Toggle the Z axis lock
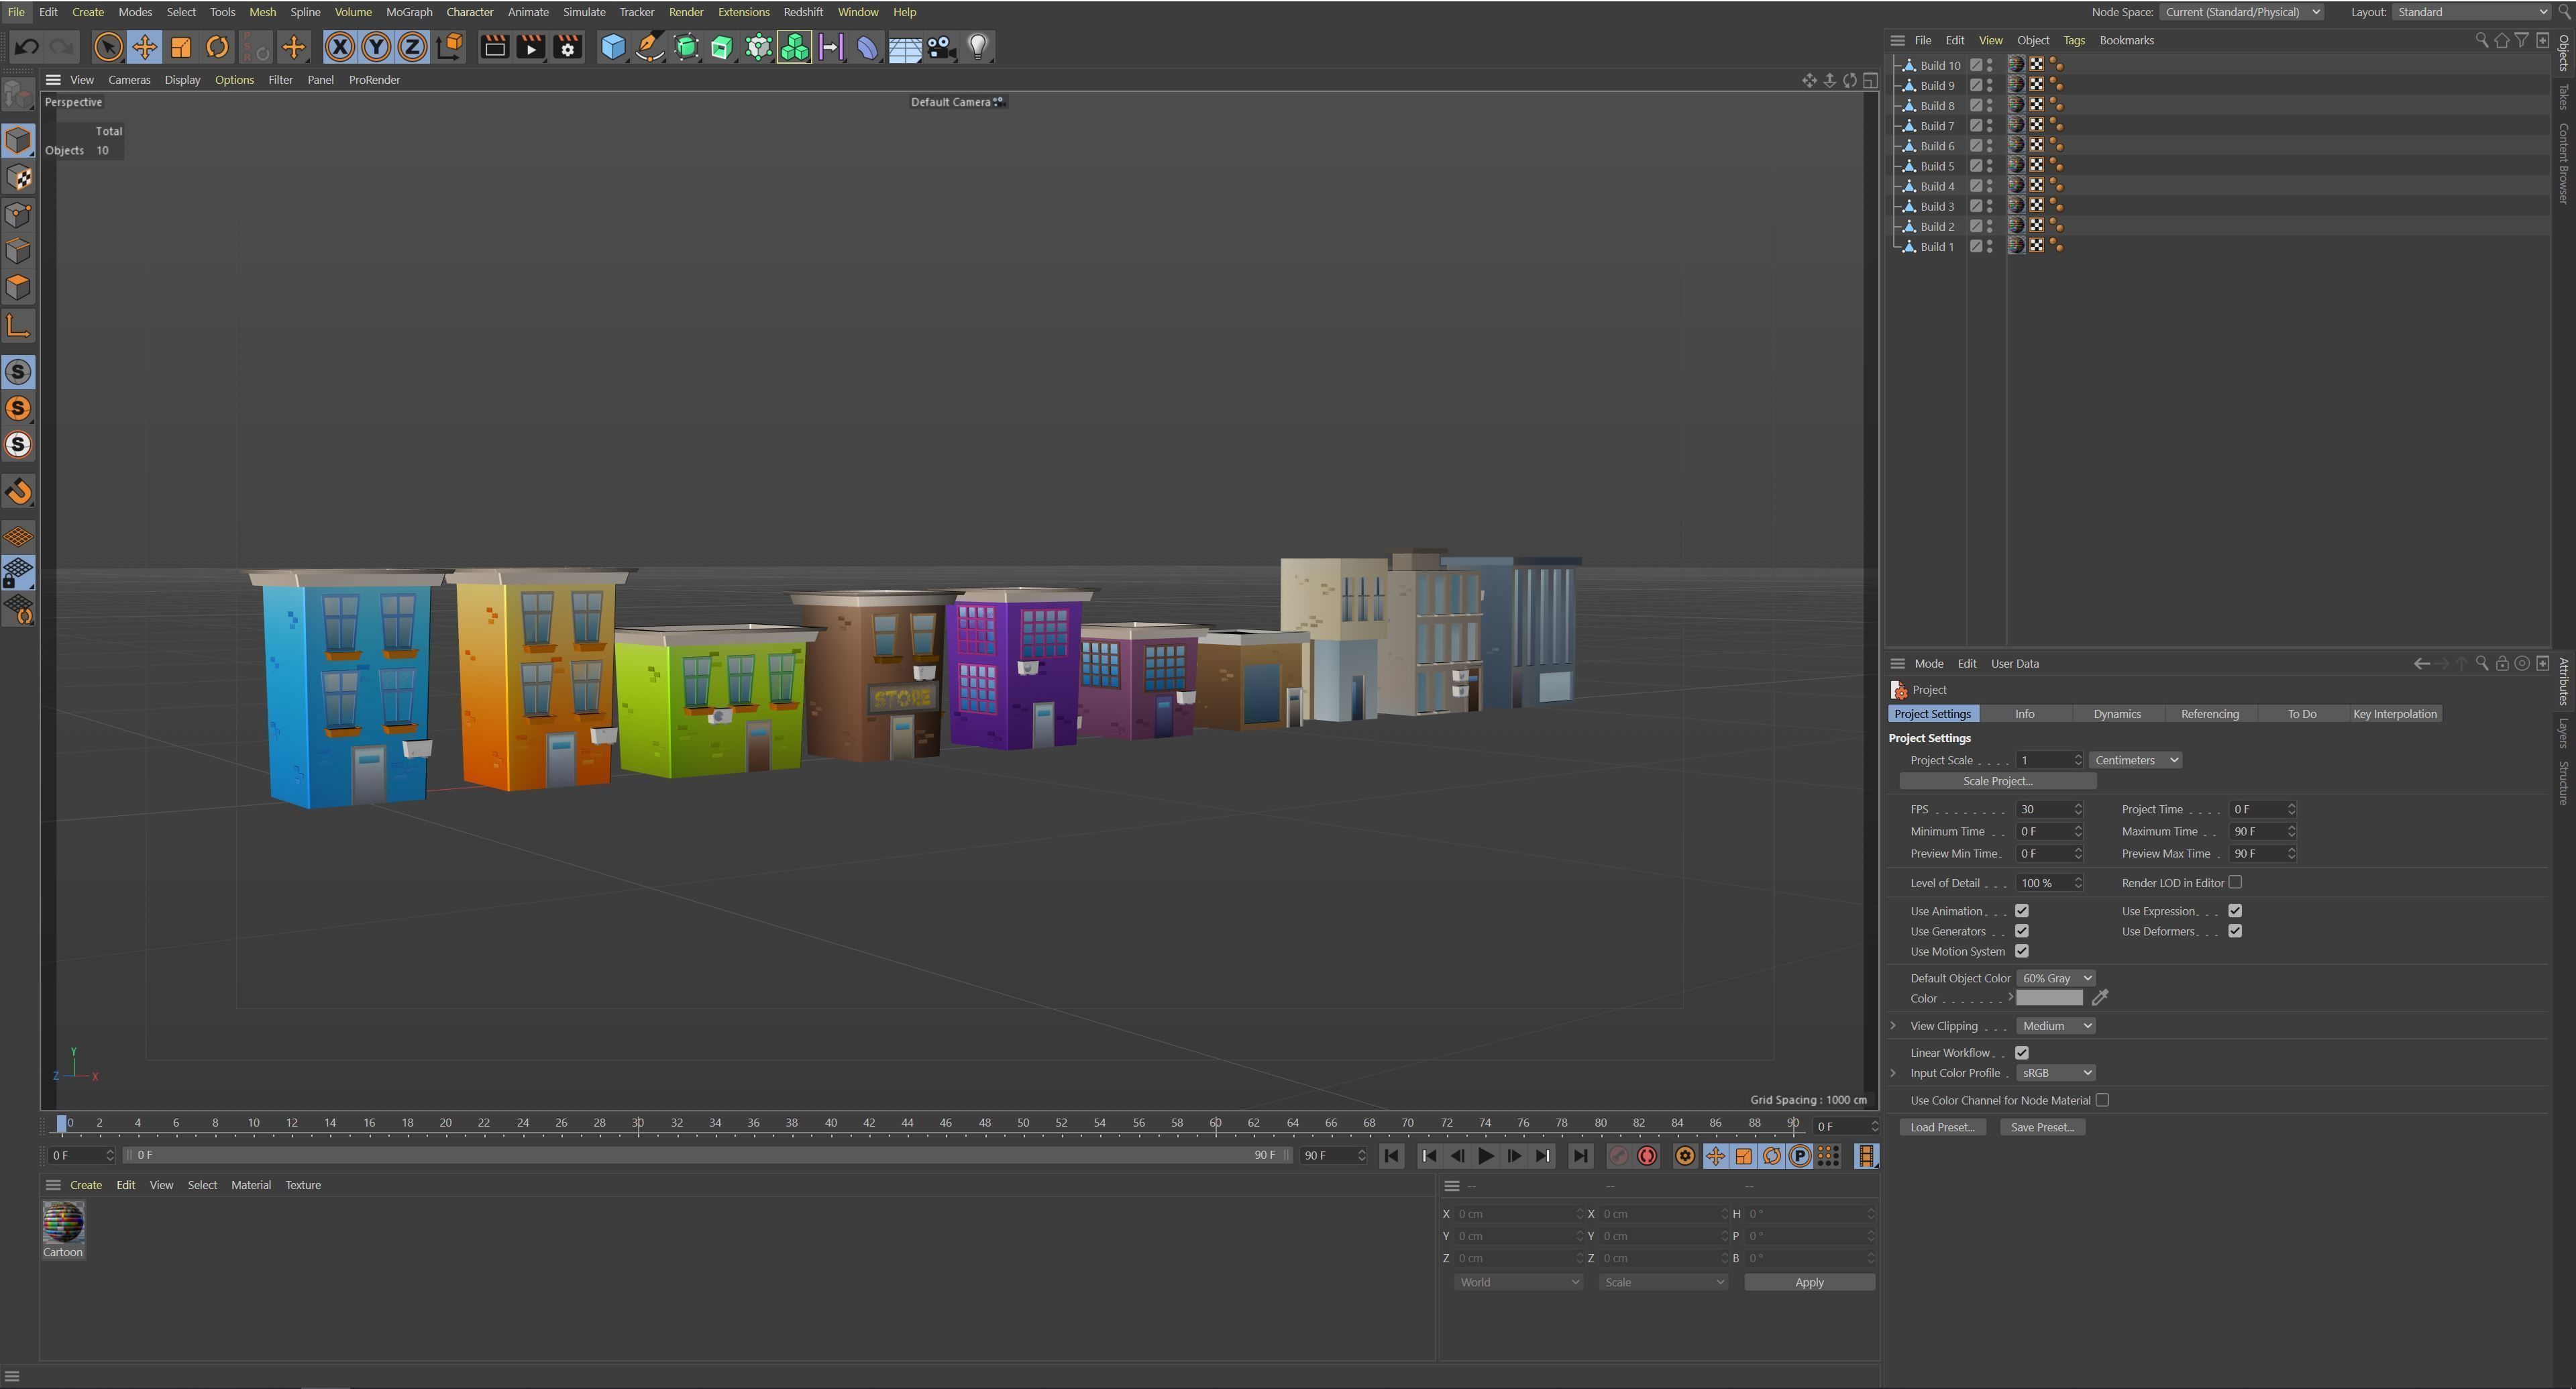This screenshot has height=1389, width=2576. click(x=412, y=47)
